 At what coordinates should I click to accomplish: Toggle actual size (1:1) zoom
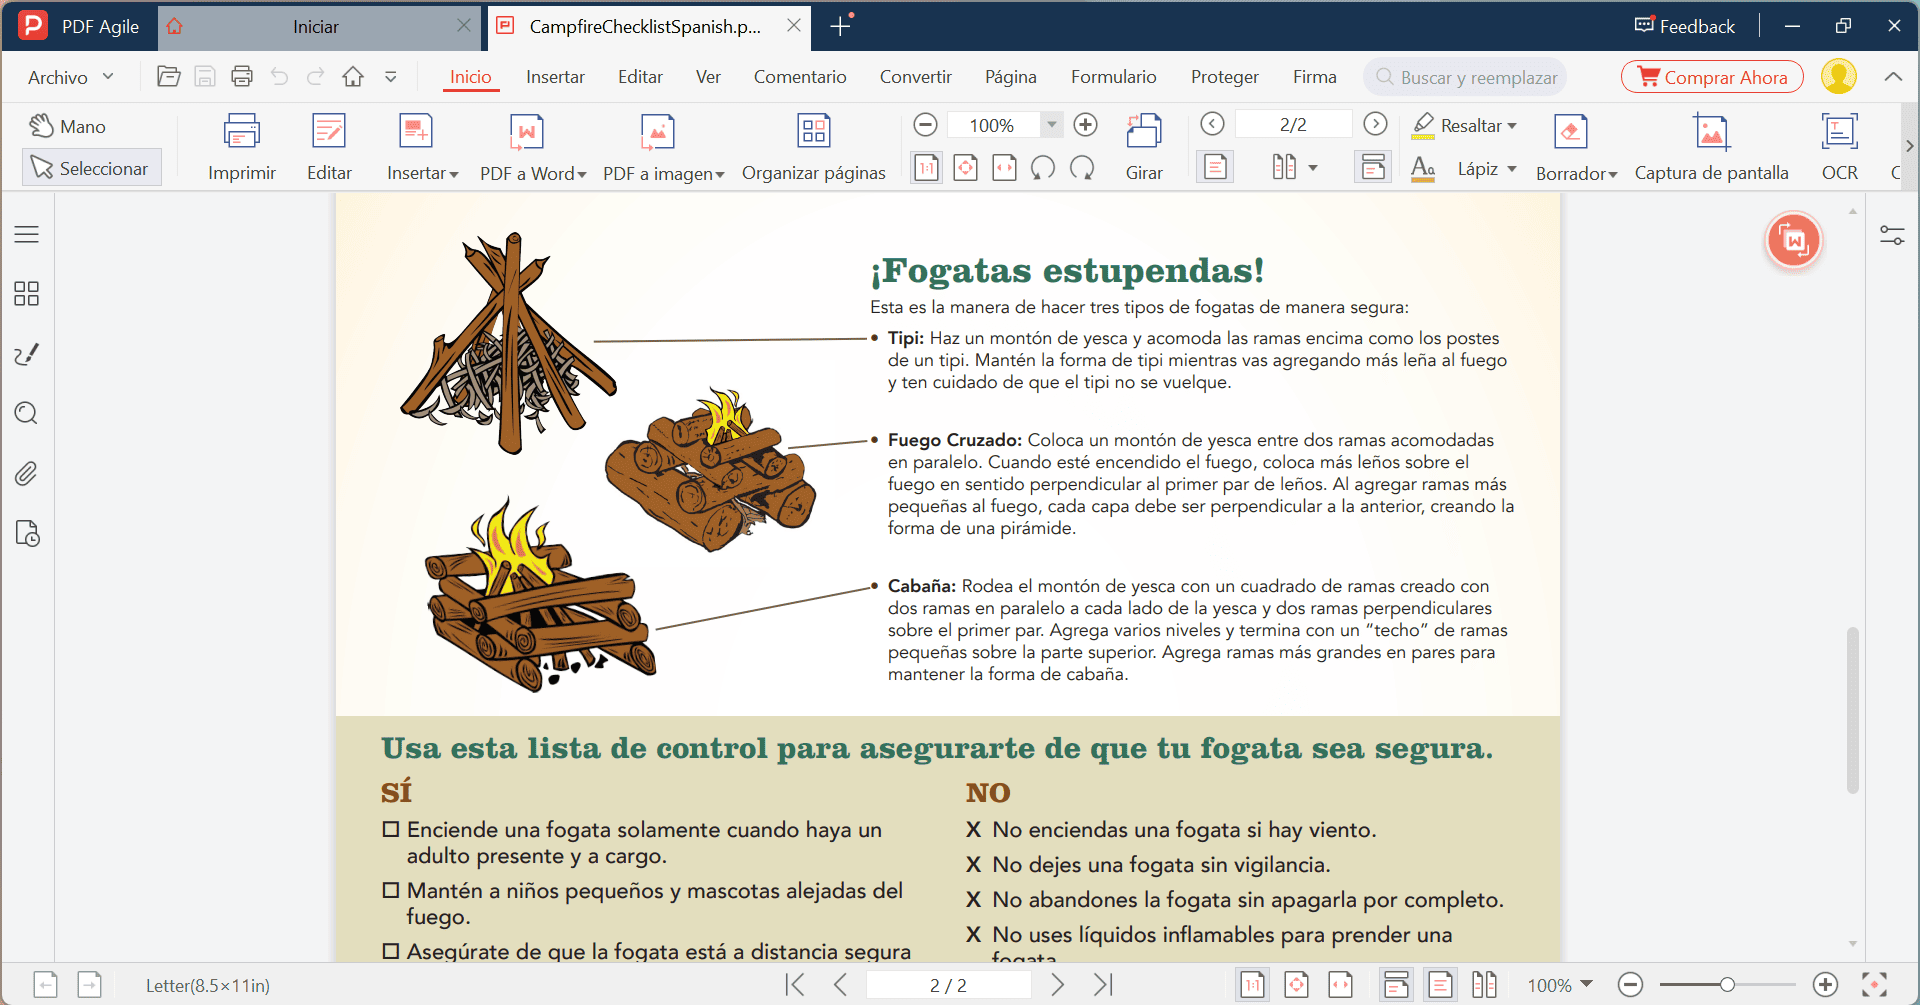(x=925, y=167)
